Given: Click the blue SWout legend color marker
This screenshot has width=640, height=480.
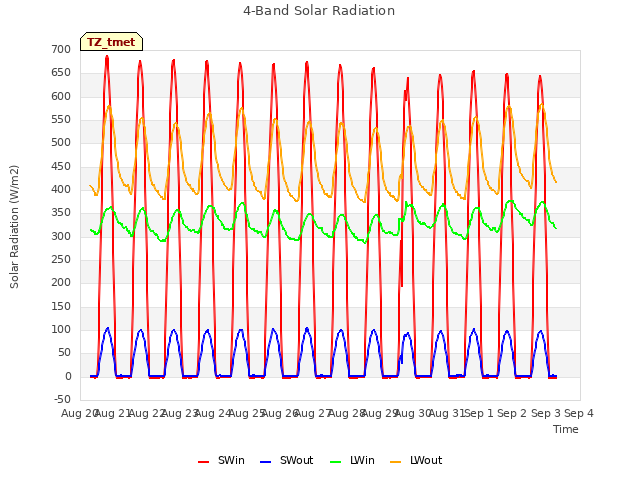Looking at the screenshot, I should [x=265, y=462].
